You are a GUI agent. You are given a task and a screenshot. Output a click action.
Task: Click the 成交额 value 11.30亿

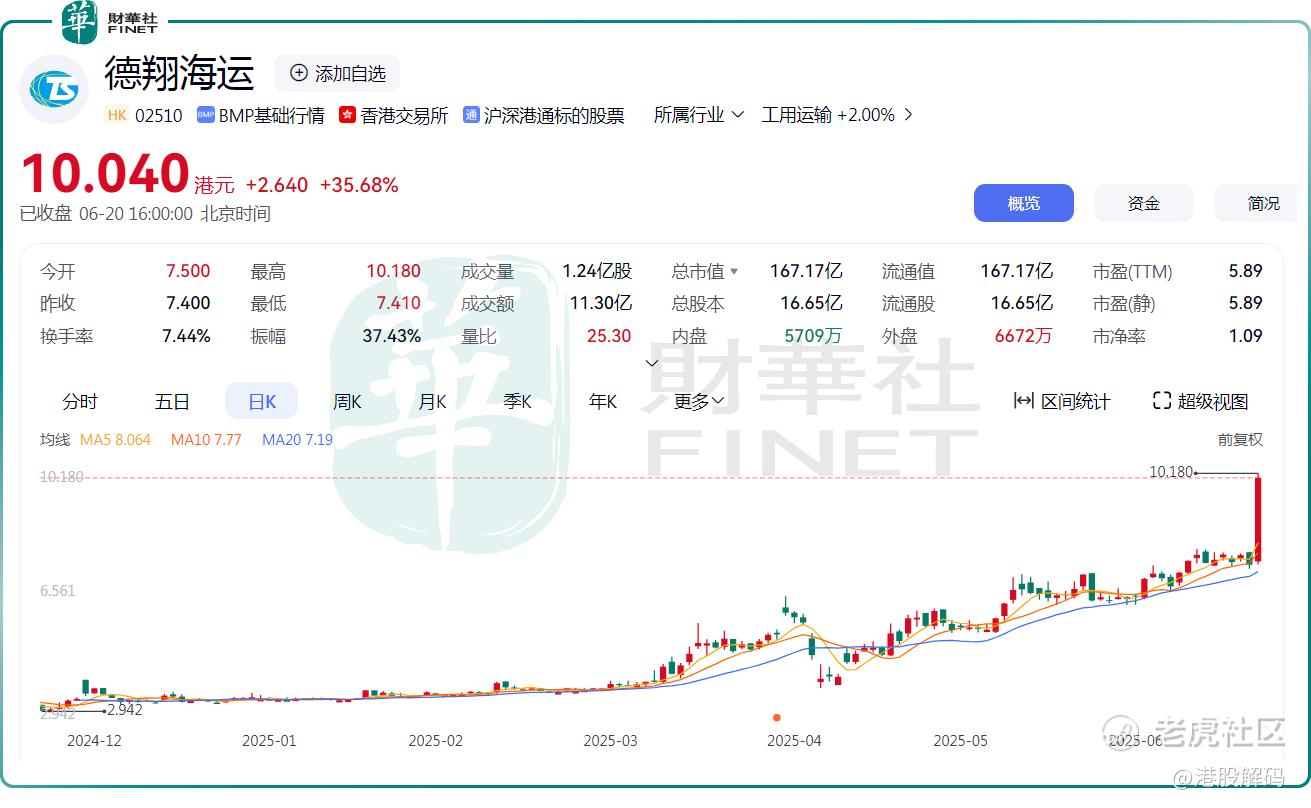click(x=601, y=303)
